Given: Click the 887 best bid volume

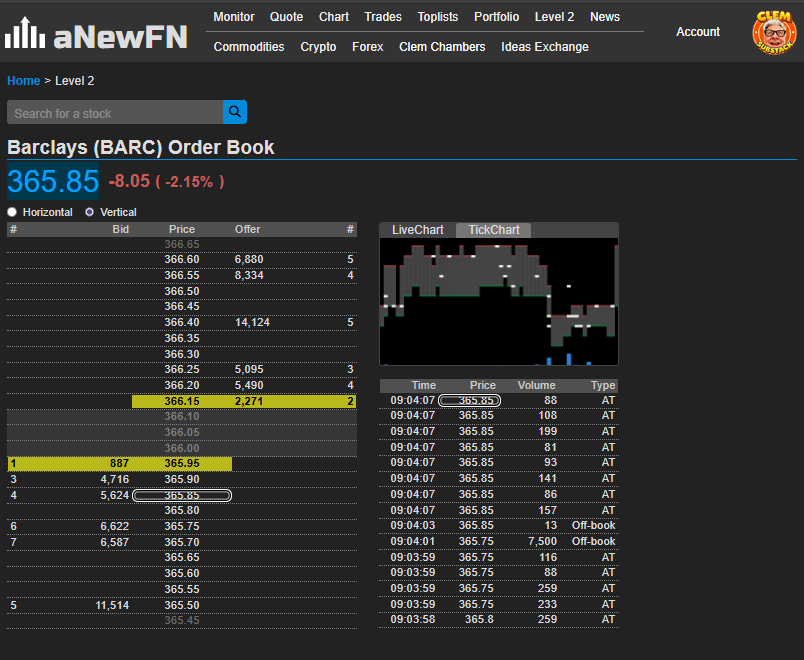Looking at the screenshot, I should (119, 463).
